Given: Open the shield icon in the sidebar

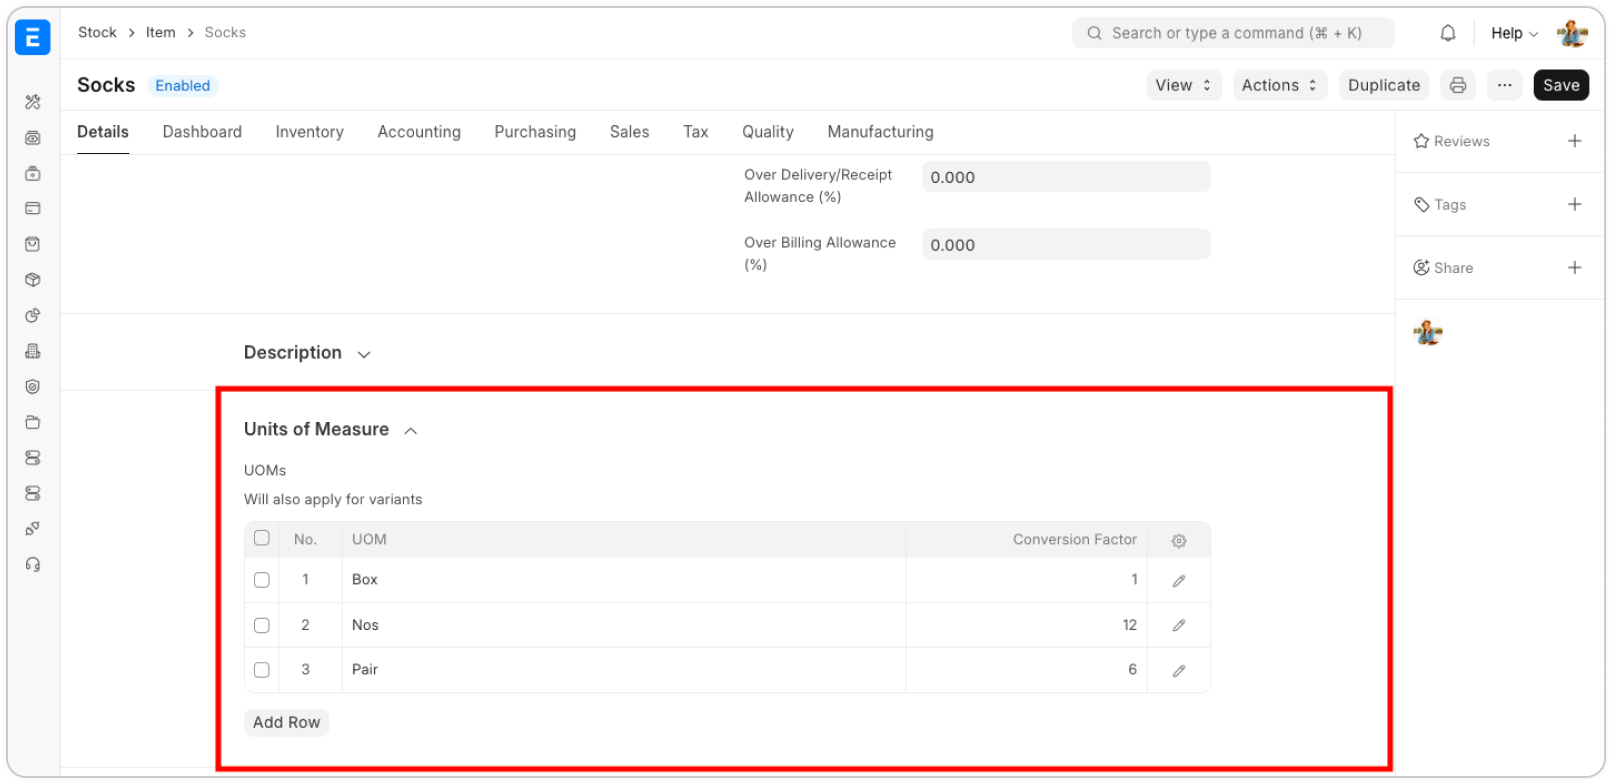Looking at the screenshot, I should click(x=33, y=387).
